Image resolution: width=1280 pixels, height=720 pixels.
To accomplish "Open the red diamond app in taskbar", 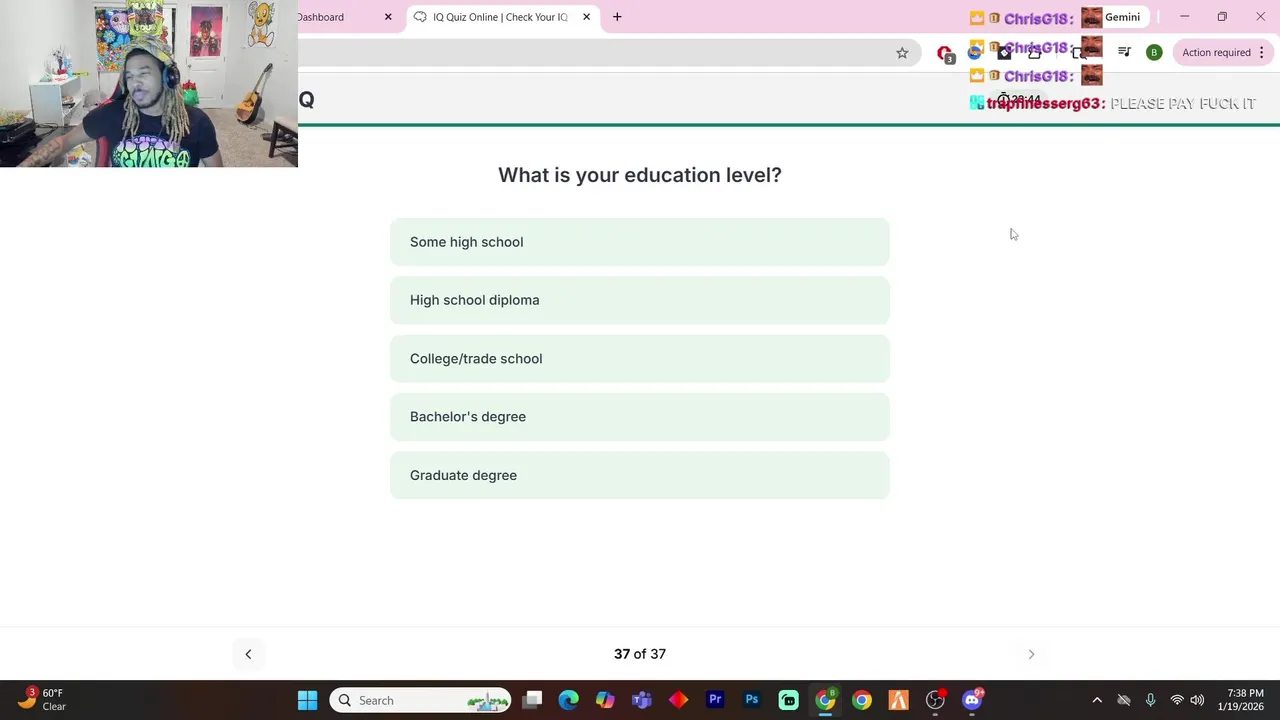I will tap(678, 700).
